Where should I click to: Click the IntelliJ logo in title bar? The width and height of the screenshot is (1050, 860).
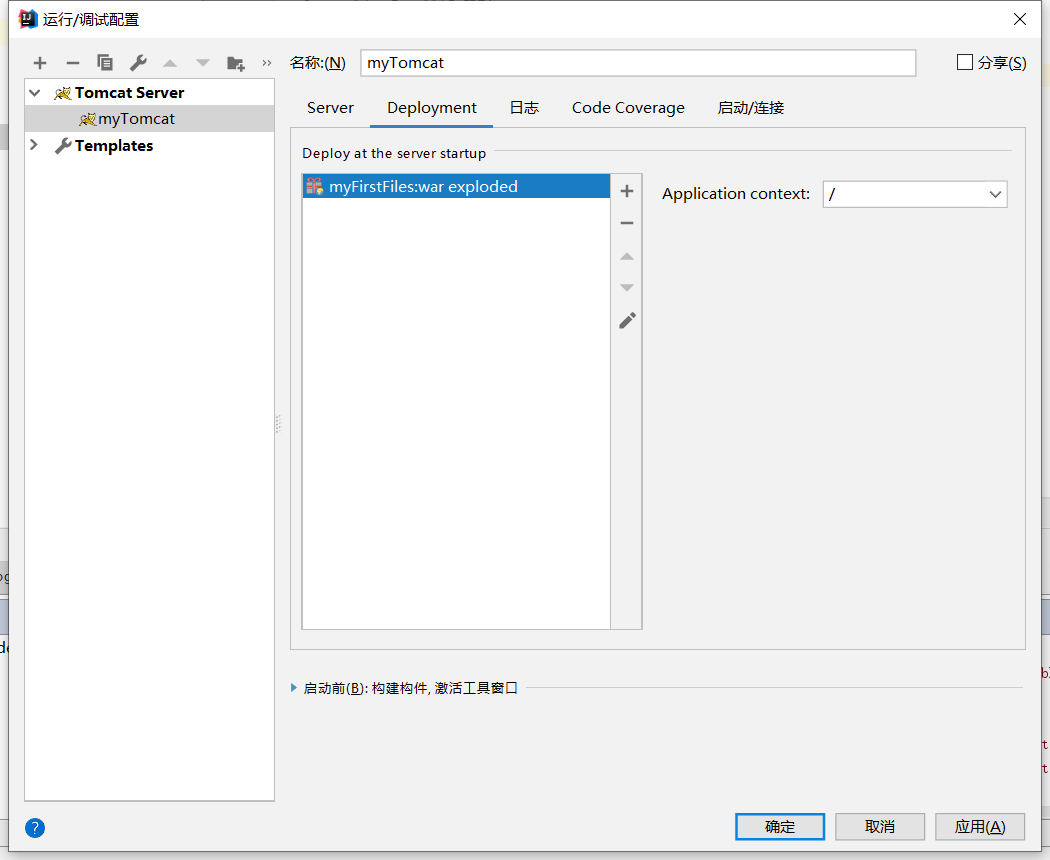point(28,19)
